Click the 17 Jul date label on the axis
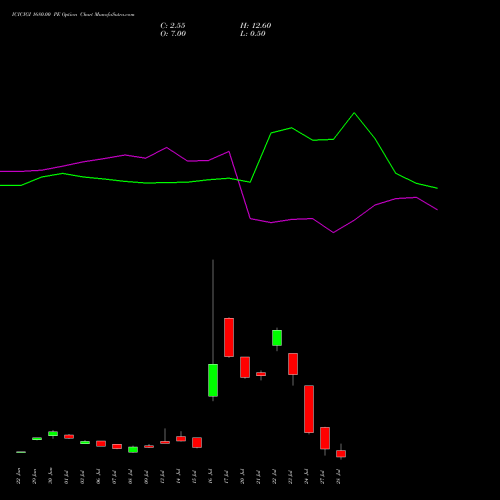 [x=227, y=477]
